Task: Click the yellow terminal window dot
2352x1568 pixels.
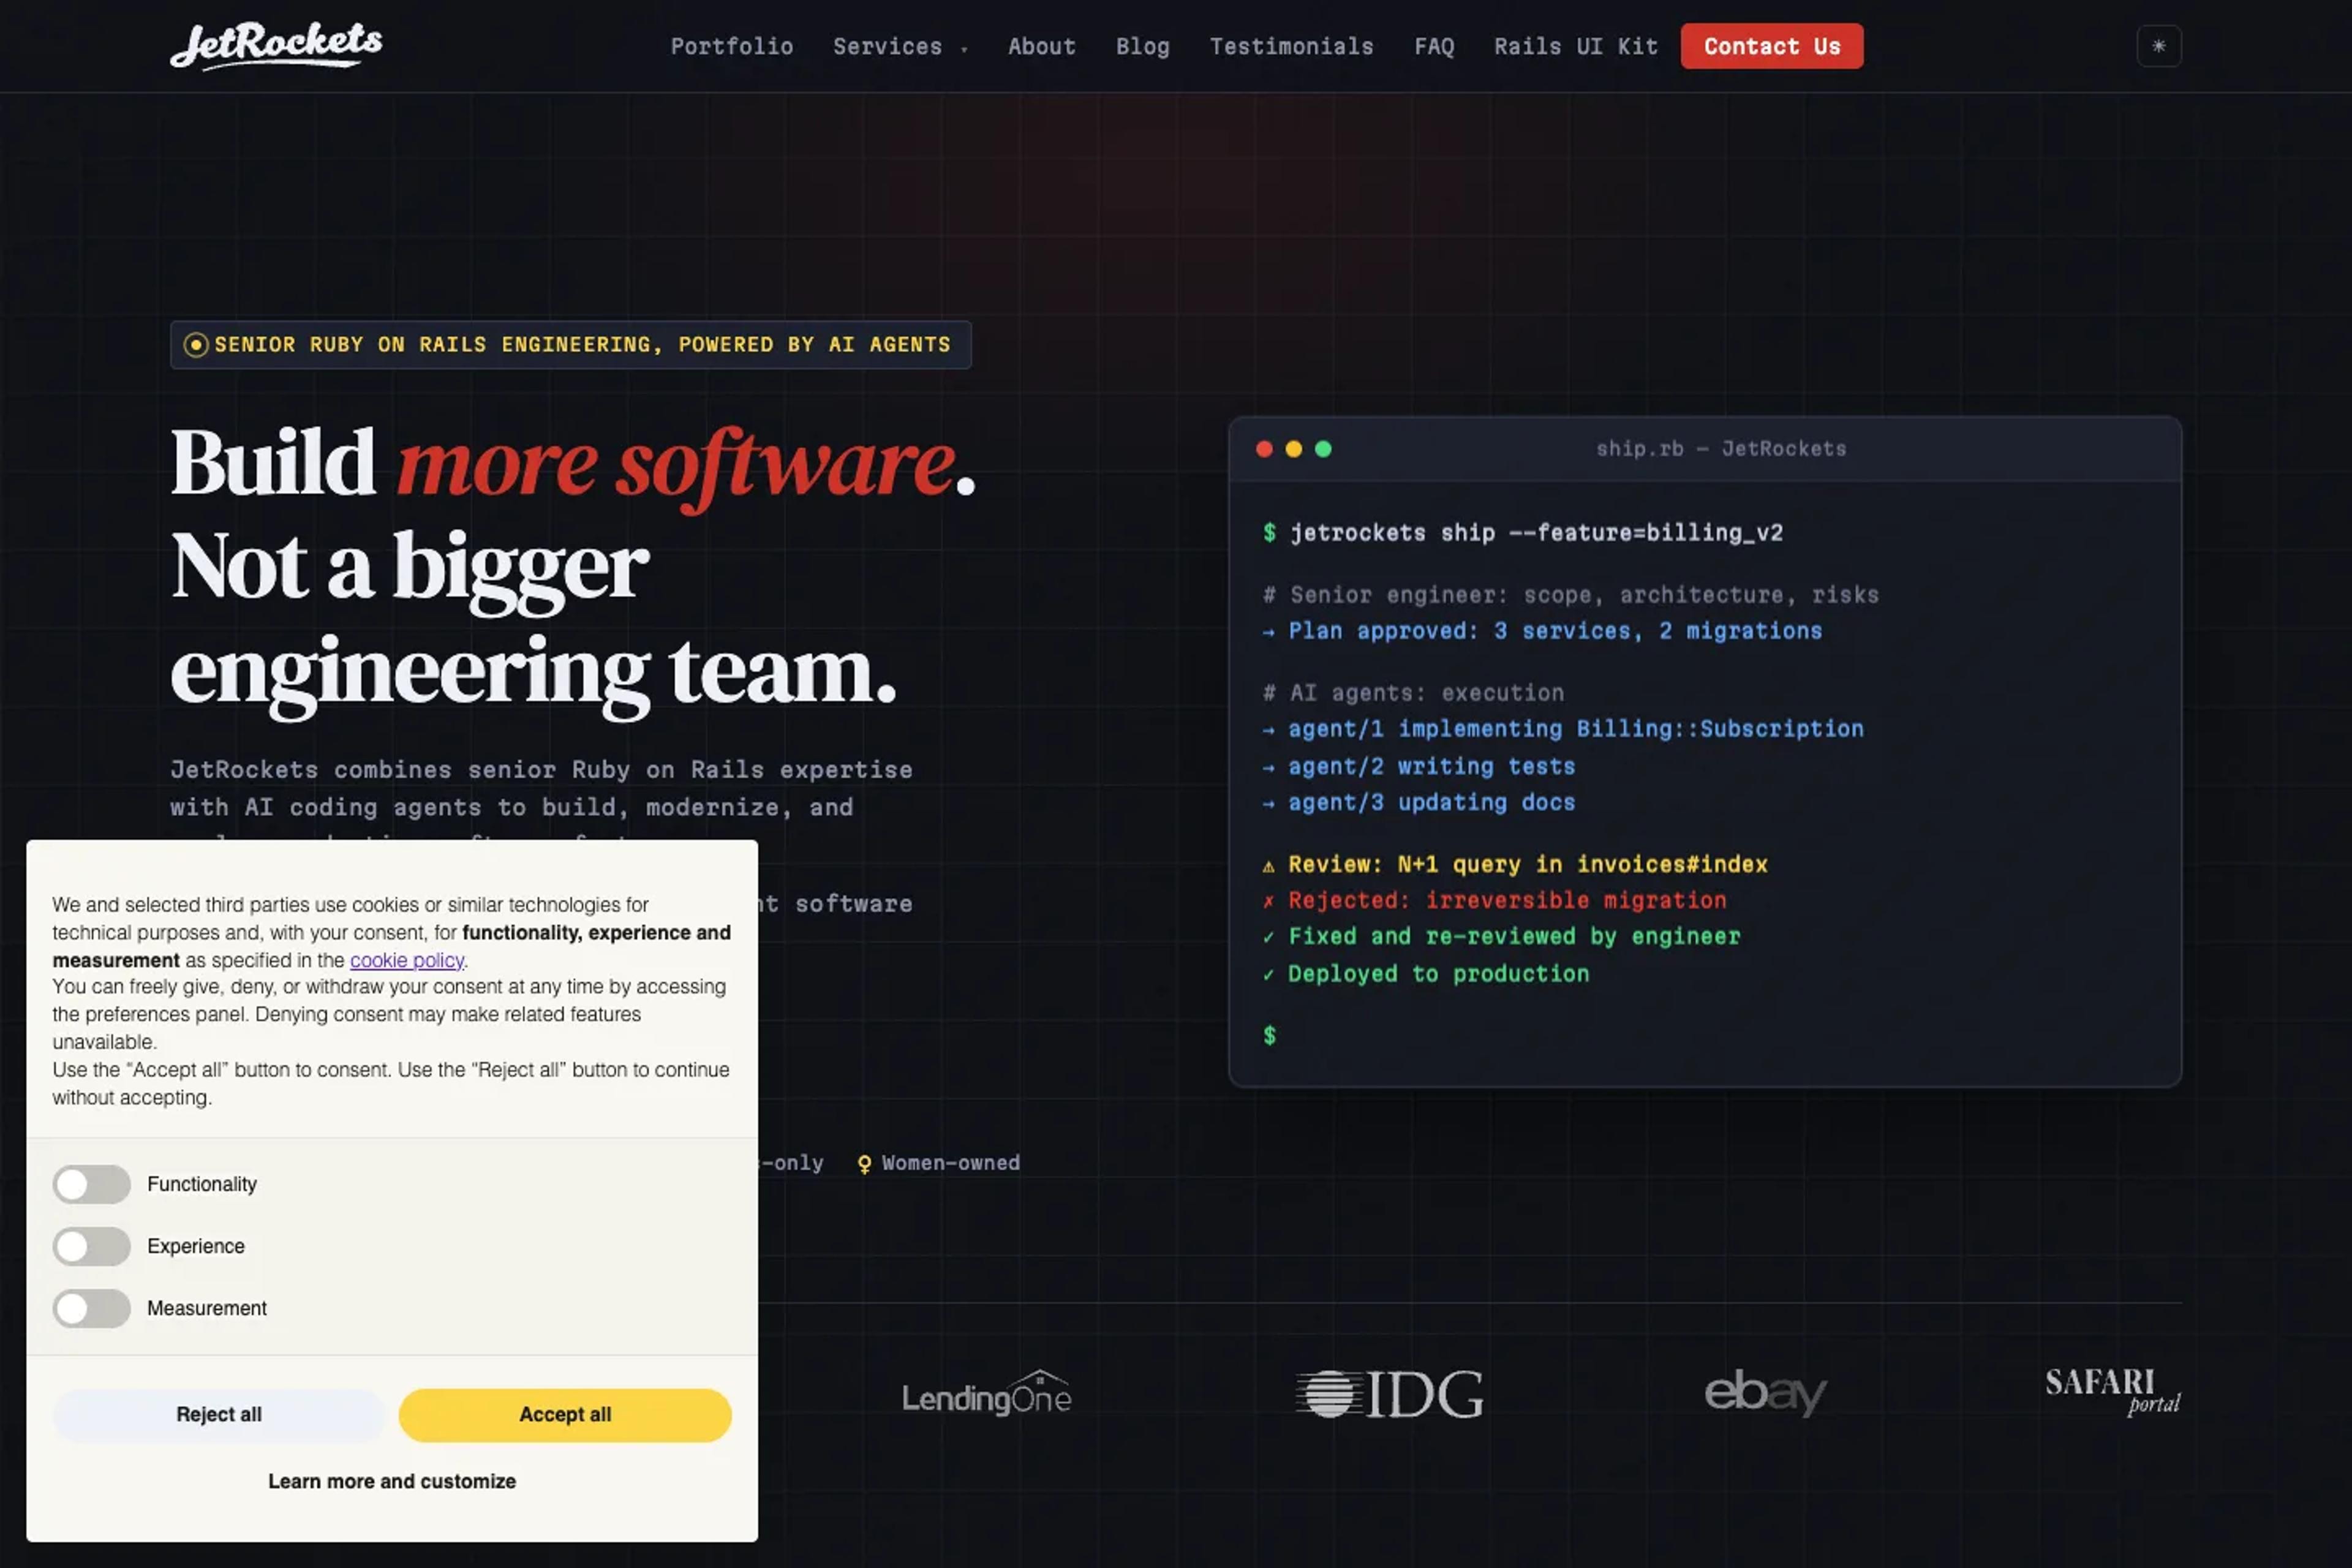Action: click(x=1293, y=449)
